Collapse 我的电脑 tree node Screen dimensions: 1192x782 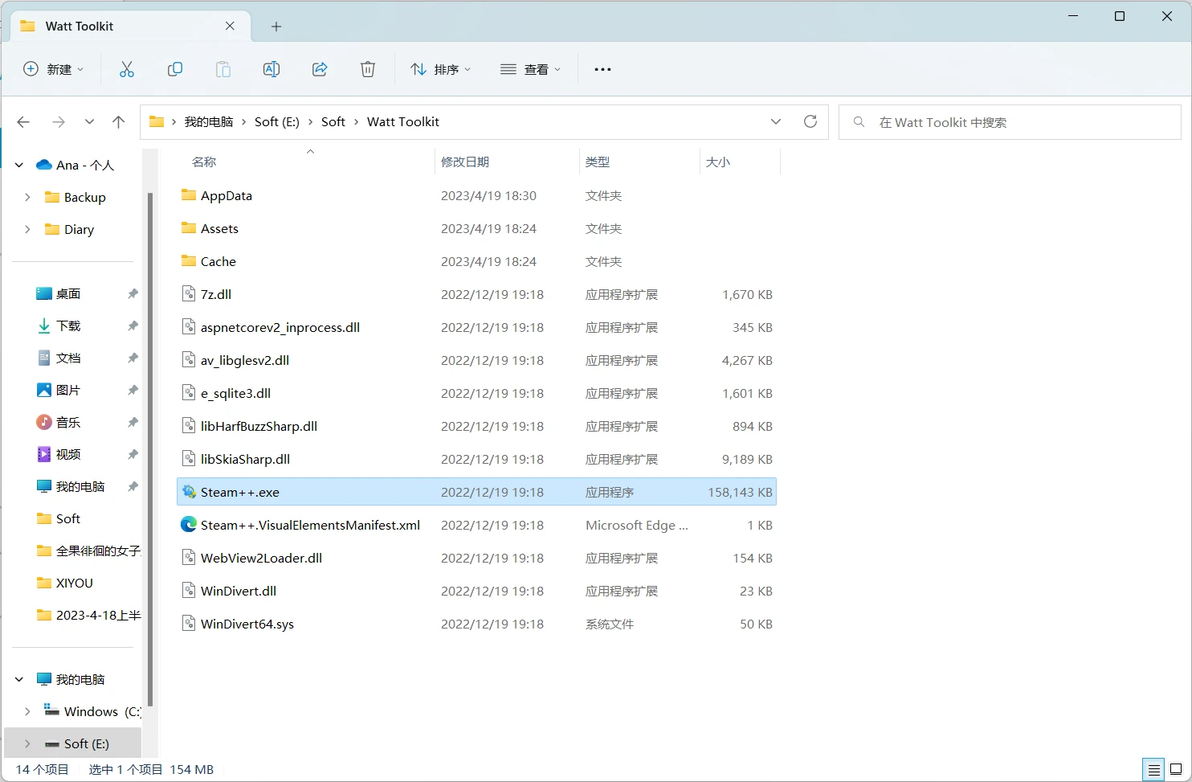(20, 679)
